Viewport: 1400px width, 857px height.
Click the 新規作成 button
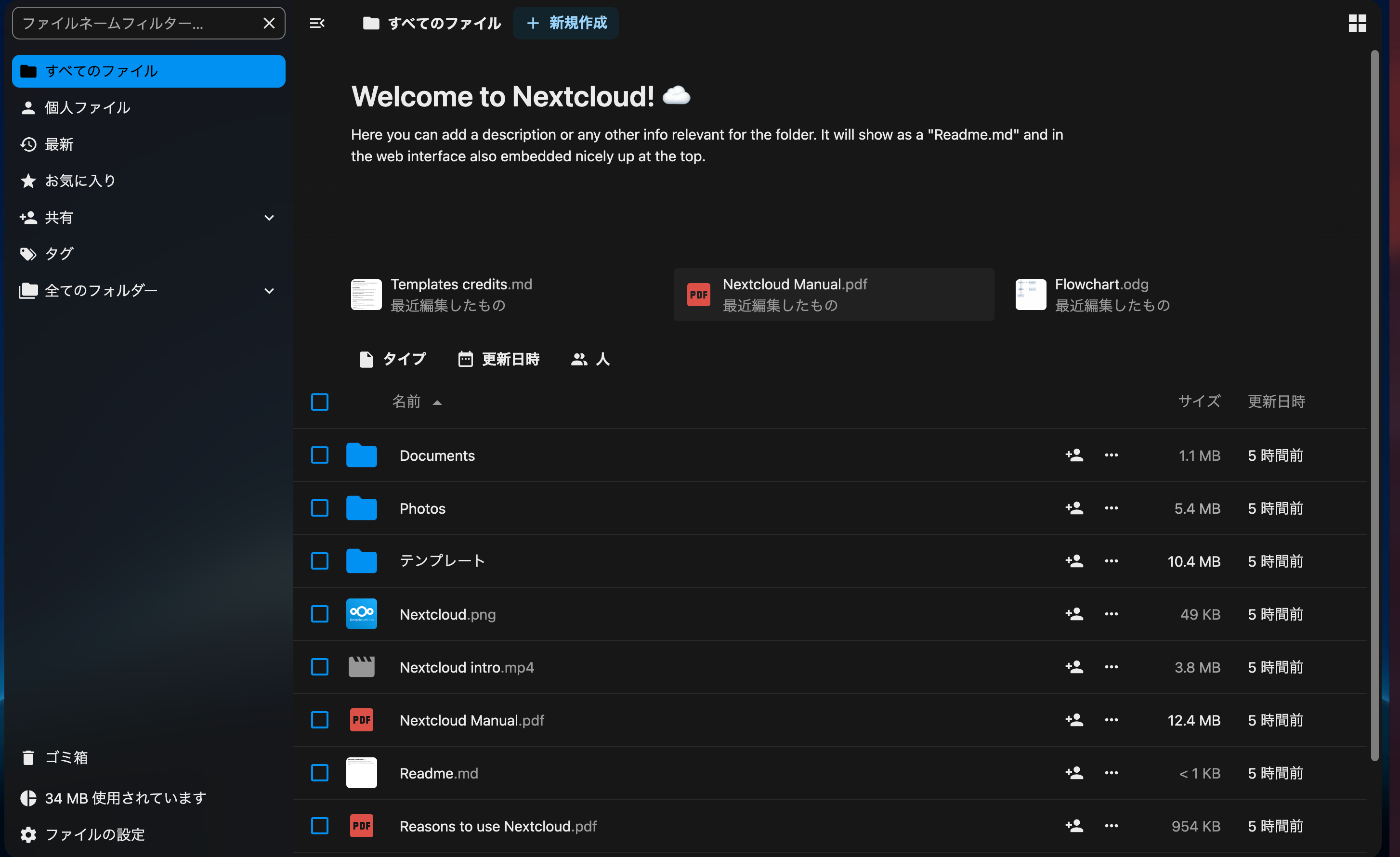(566, 23)
